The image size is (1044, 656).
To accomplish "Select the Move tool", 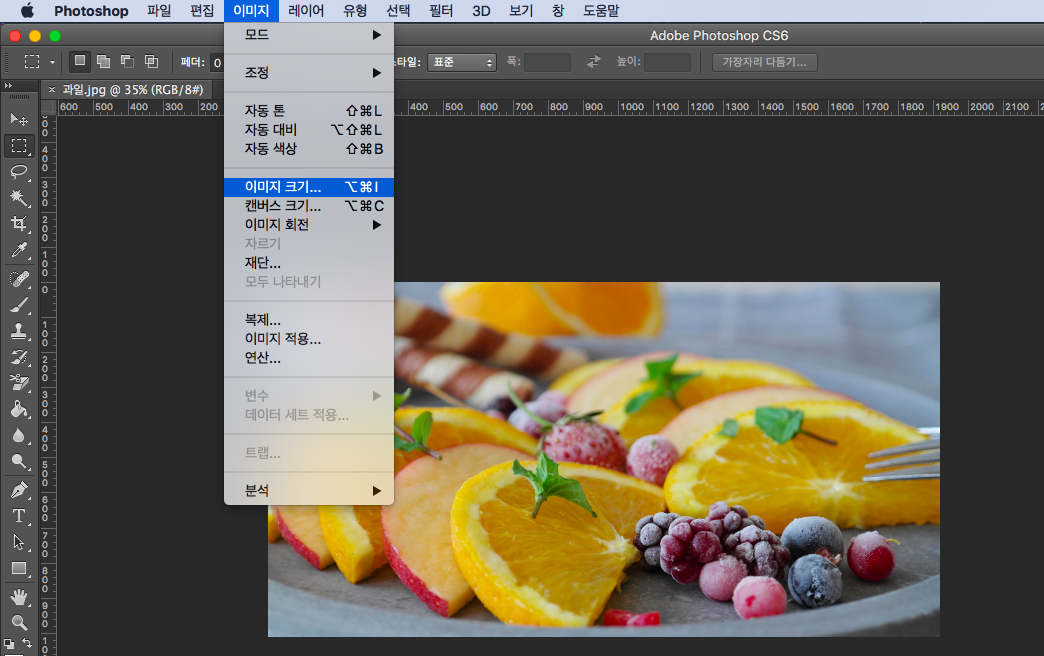I will (19, 120).
